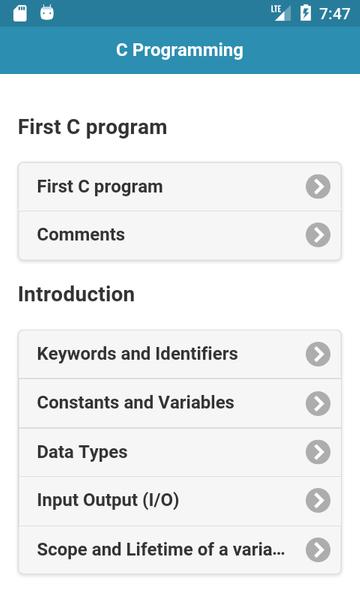Open the Data Types topic
Viewport: 360px width, 600px height.
coord(179,452)
